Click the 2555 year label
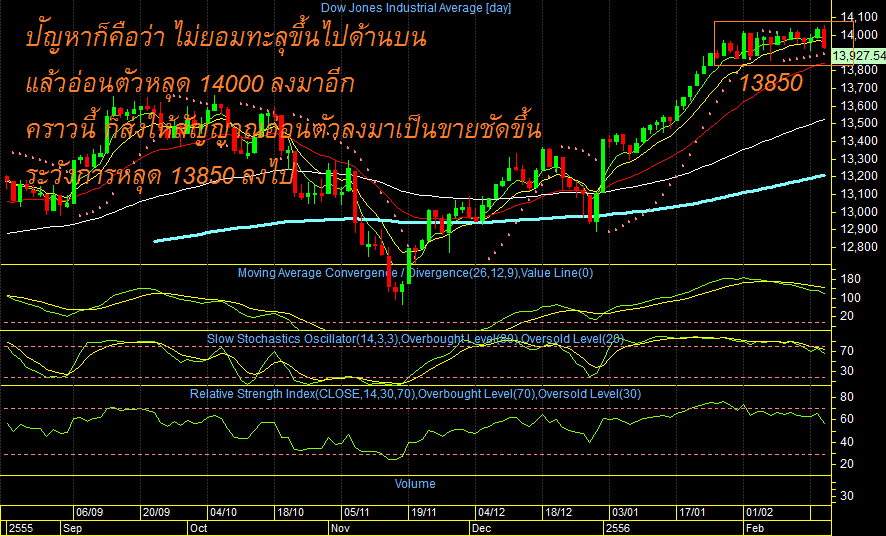This screenshot has width=886, height=536. [21, 529]
